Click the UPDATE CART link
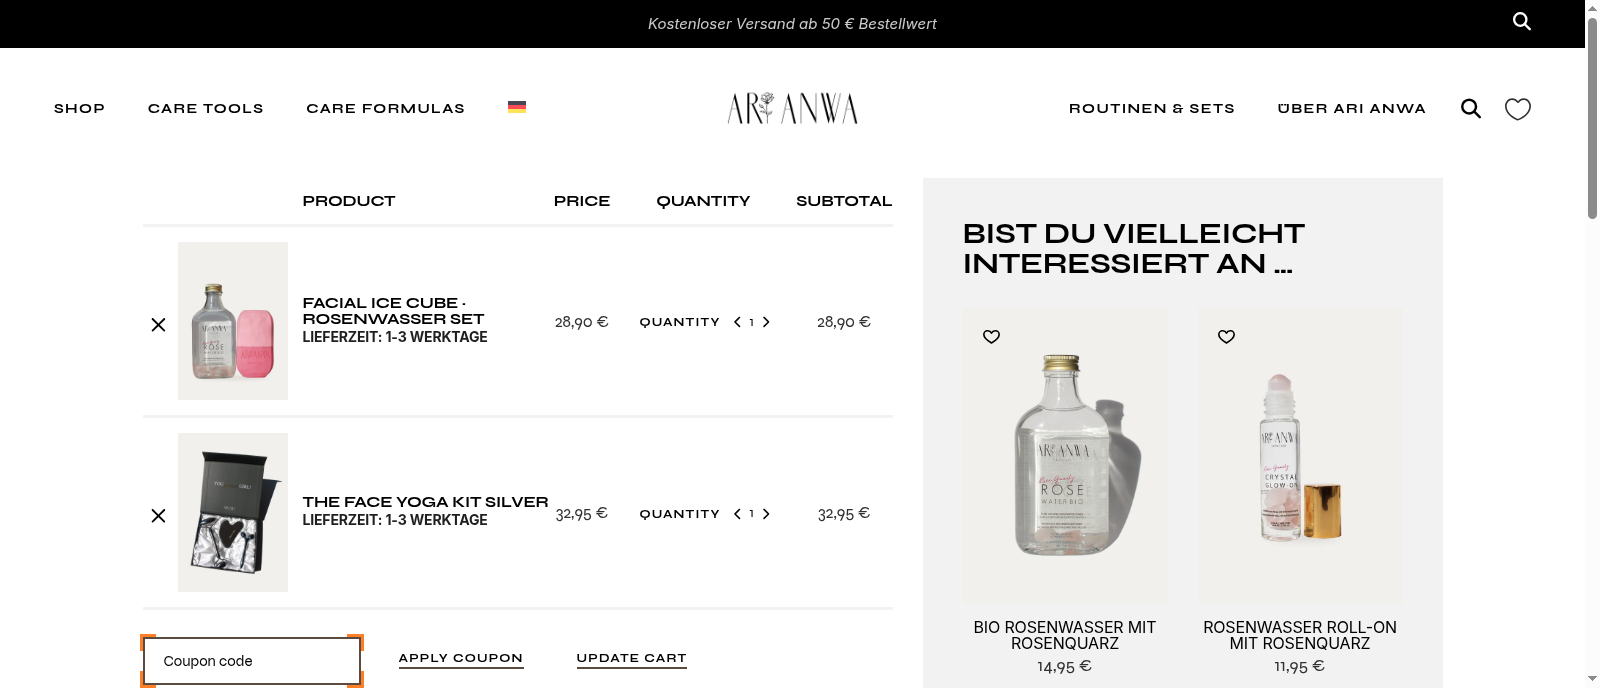Image resolution: width=1600 pixels, height=688 pixels. pyautogui.click(x=631, y=658)
